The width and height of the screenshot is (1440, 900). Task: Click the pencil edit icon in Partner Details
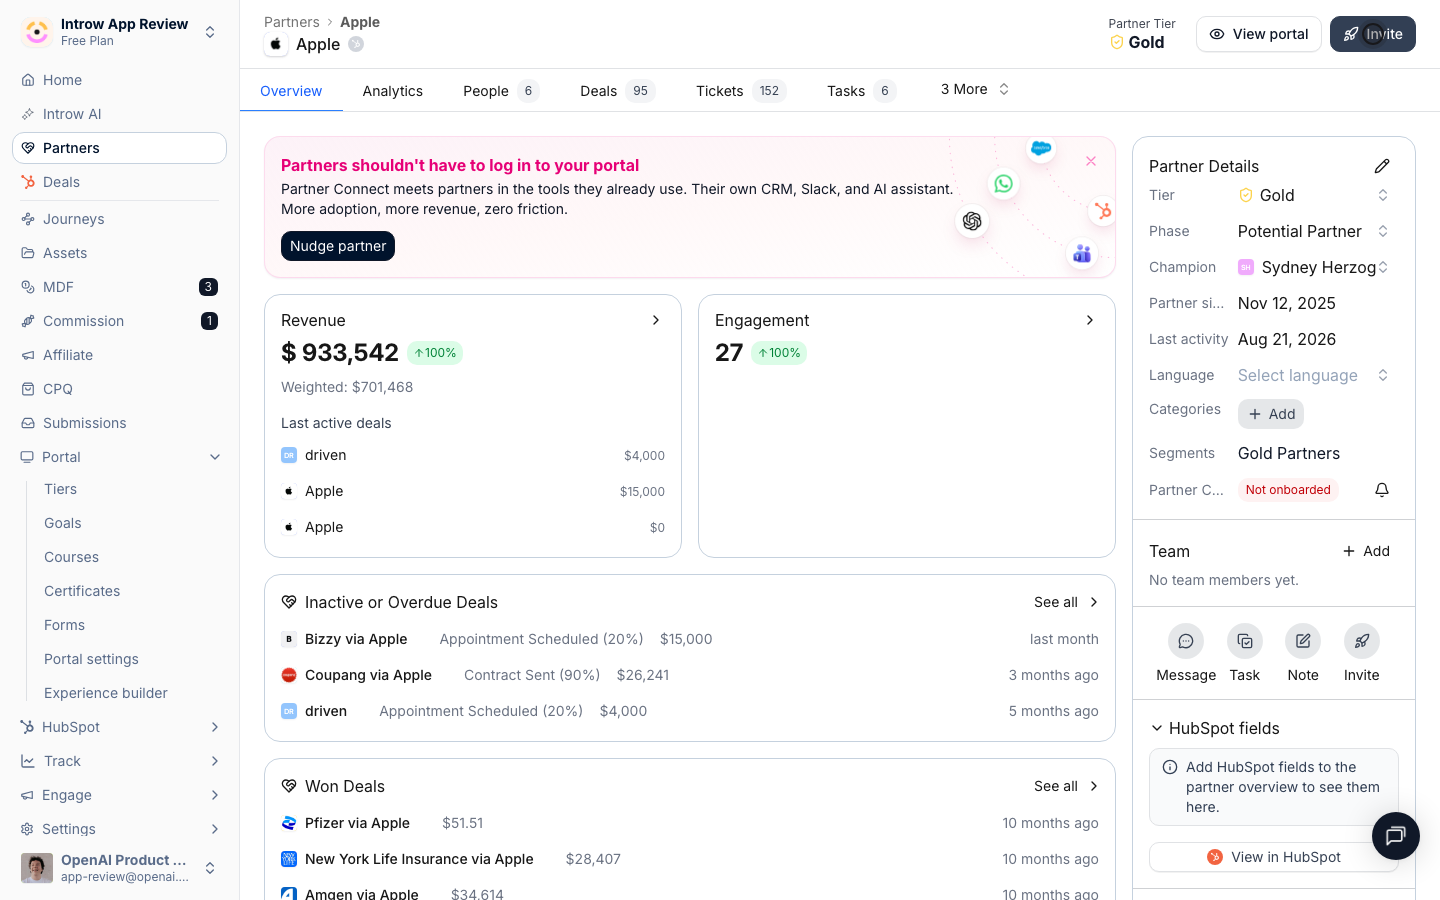1382,166
